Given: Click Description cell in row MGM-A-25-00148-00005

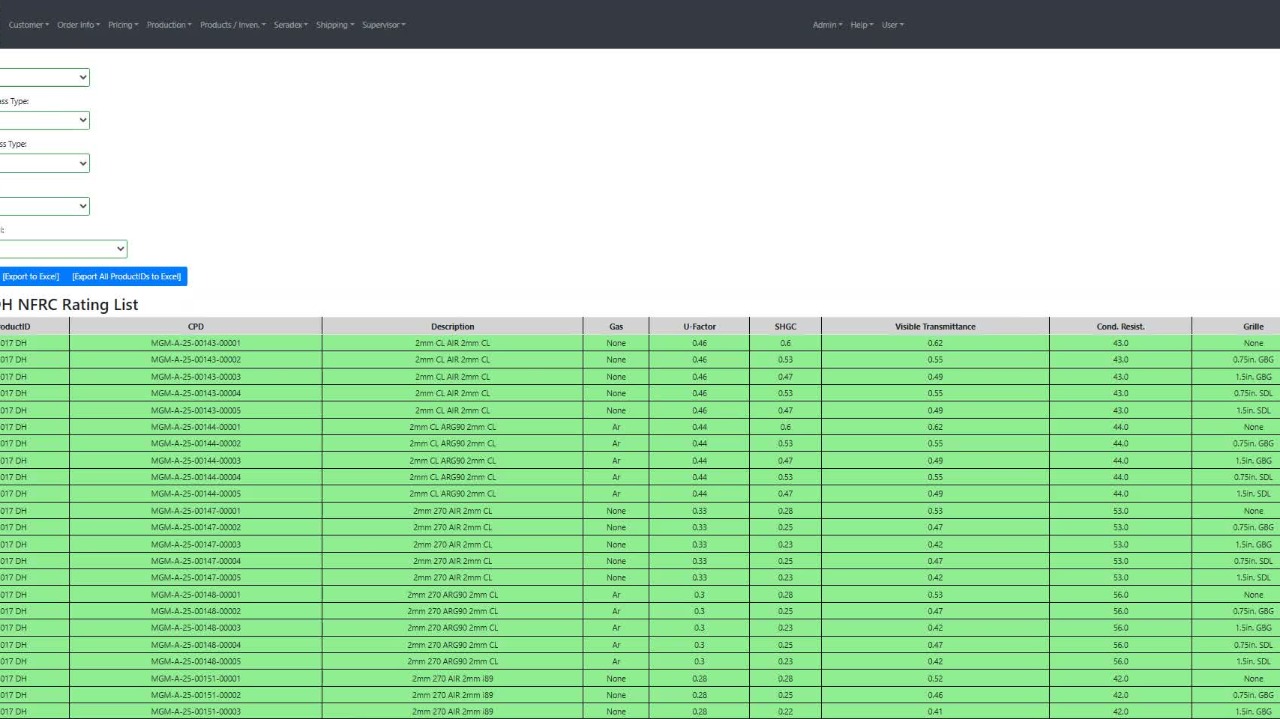Looking at the screenshot, I should 453,661.
